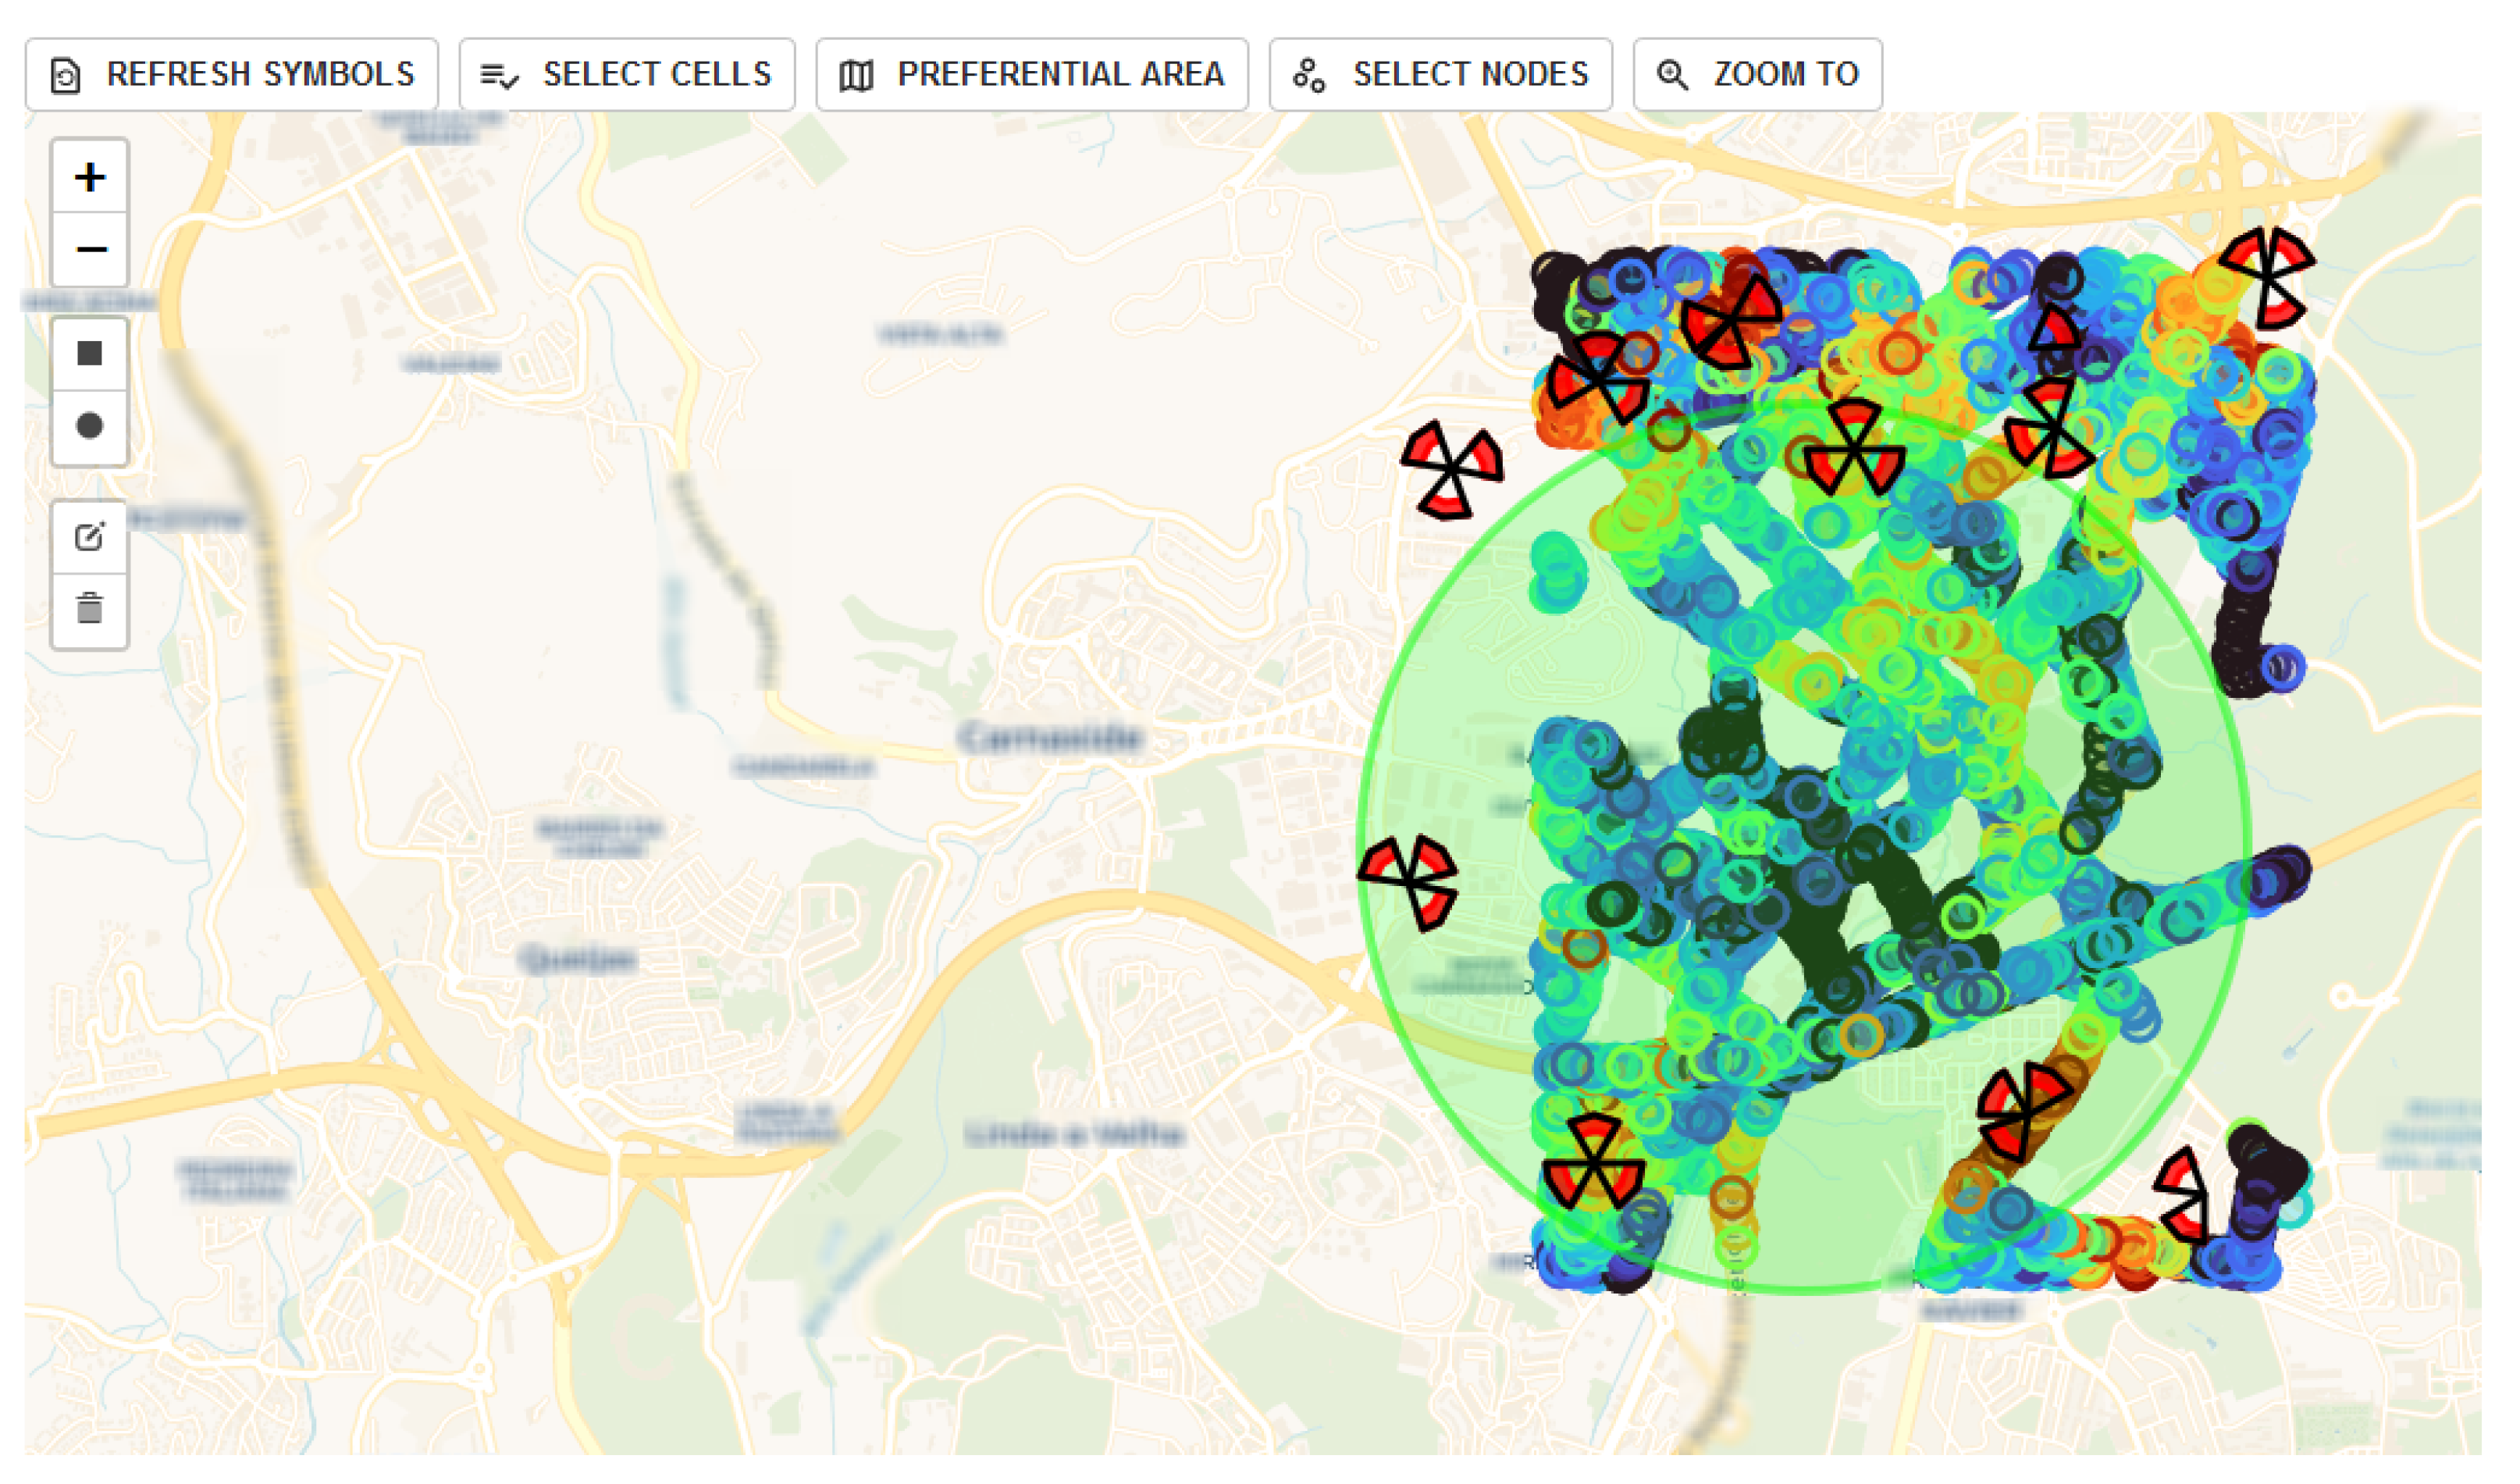Click the refresh document icon on Refresh Symbols
2520x1484 pixels.
tap(66, 76)
